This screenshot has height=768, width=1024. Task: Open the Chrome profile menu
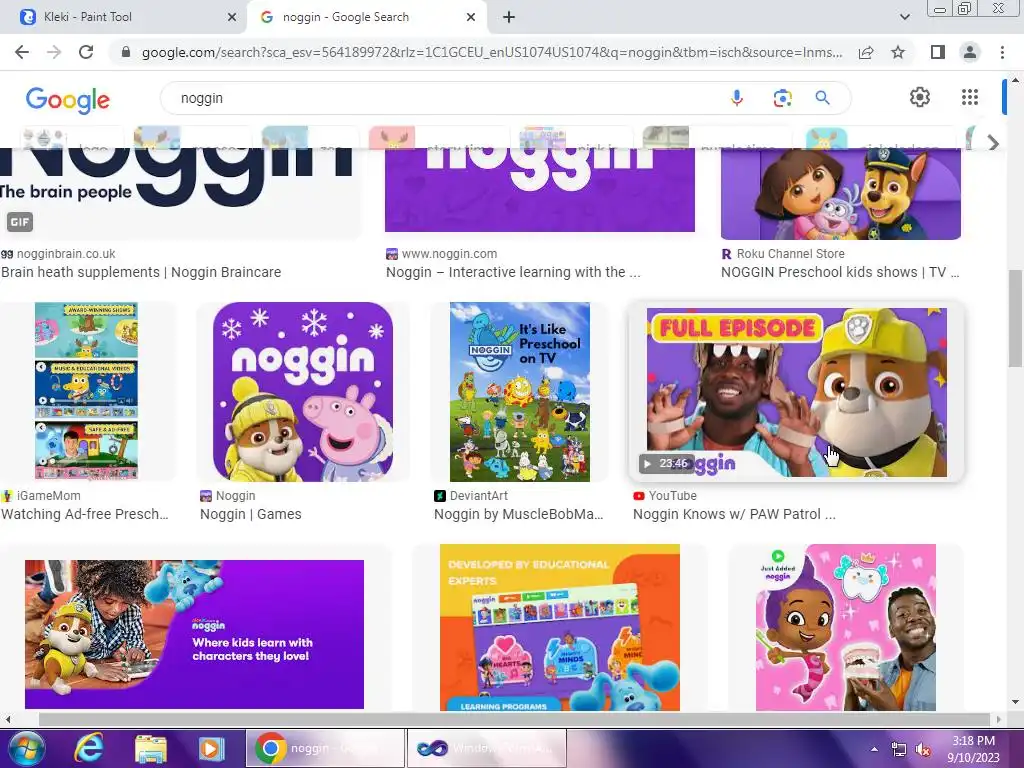point(970,52)
